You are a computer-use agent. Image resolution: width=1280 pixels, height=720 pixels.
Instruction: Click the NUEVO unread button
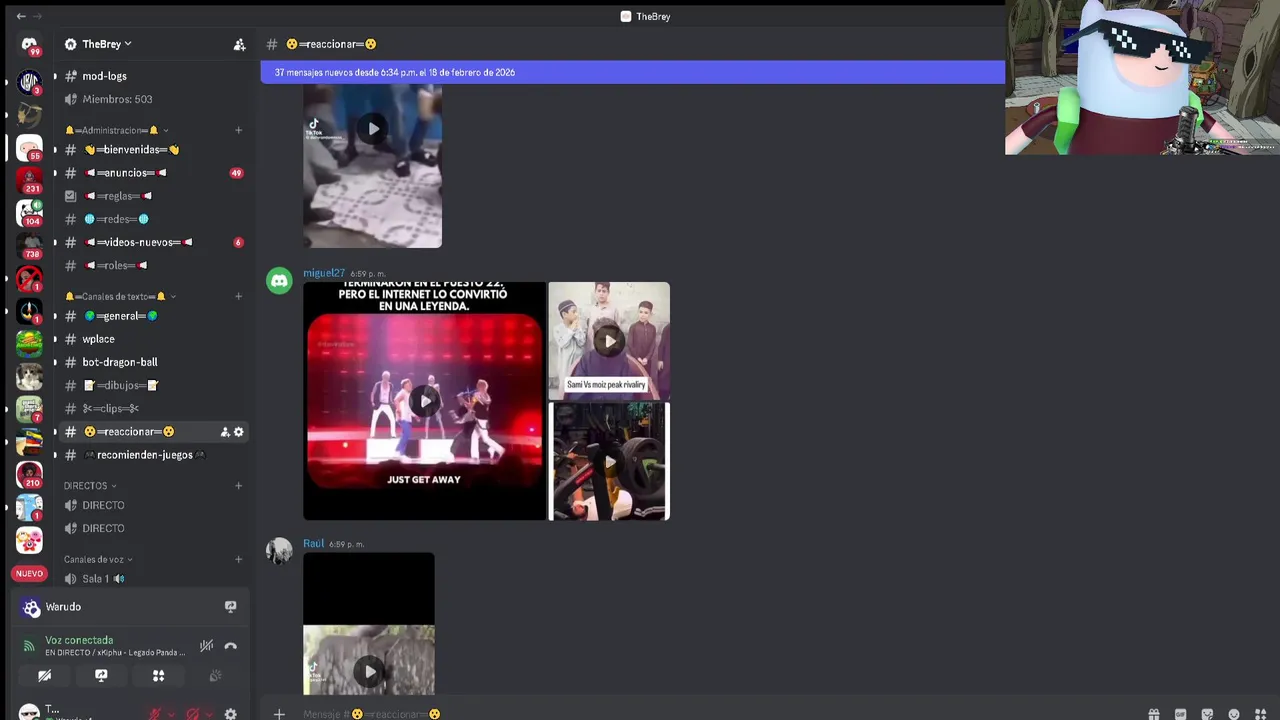click(29, 574)
